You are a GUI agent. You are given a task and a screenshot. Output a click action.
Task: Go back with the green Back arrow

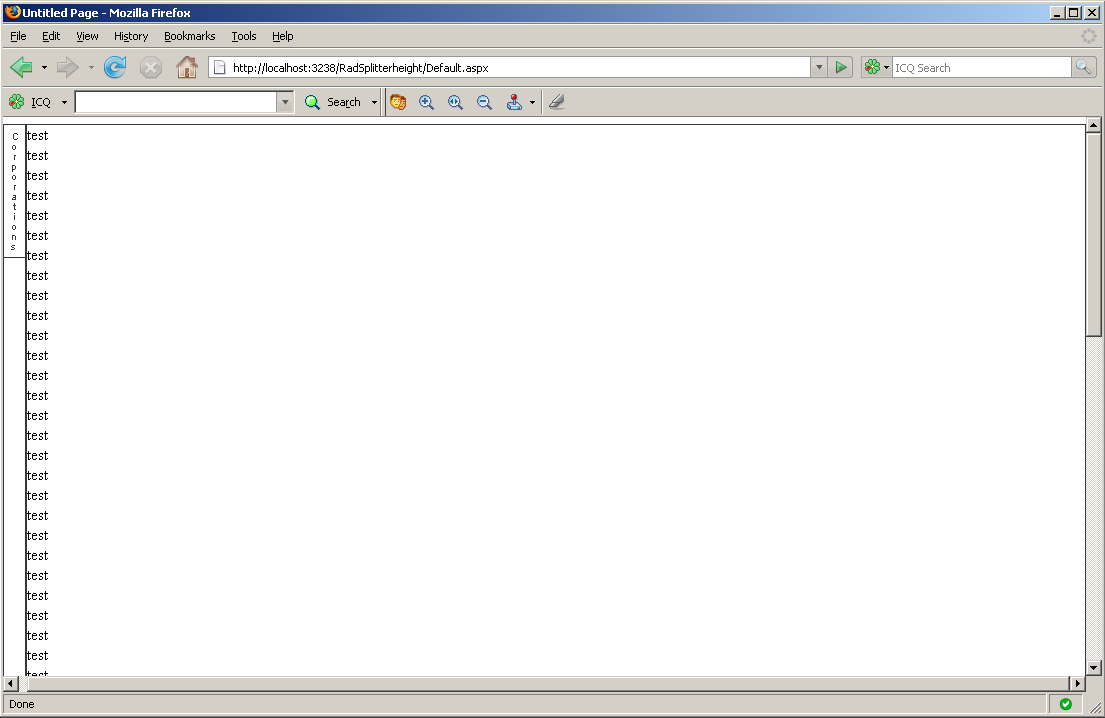point(22,68)
